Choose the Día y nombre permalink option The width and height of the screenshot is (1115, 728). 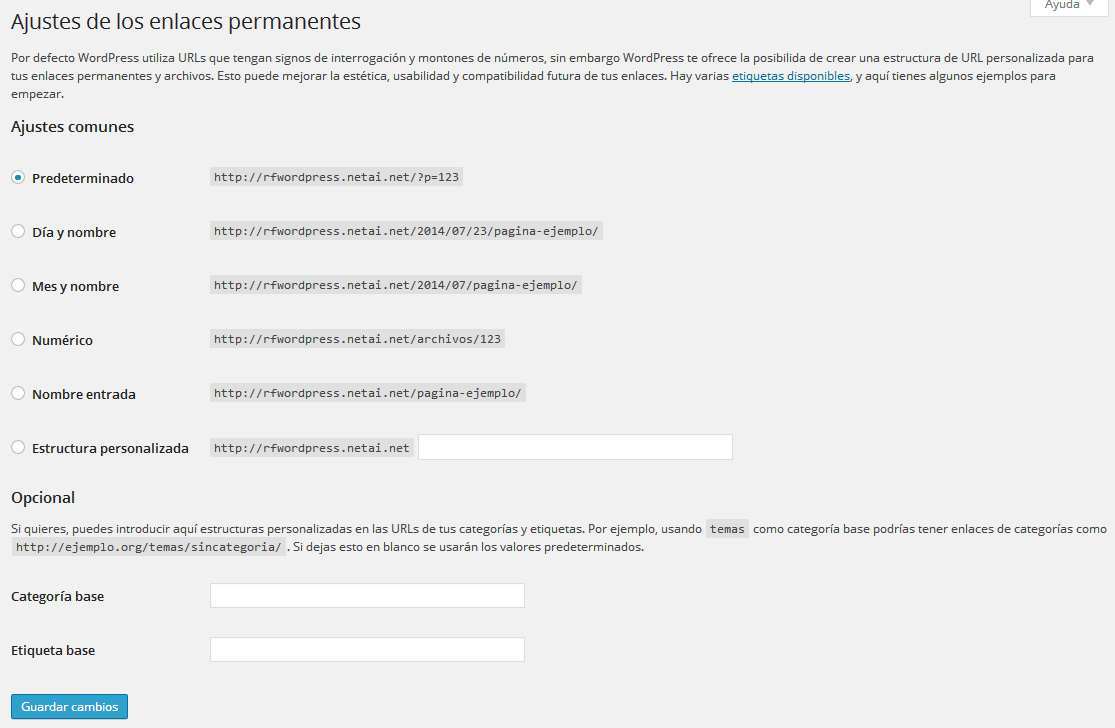point(18,232)
